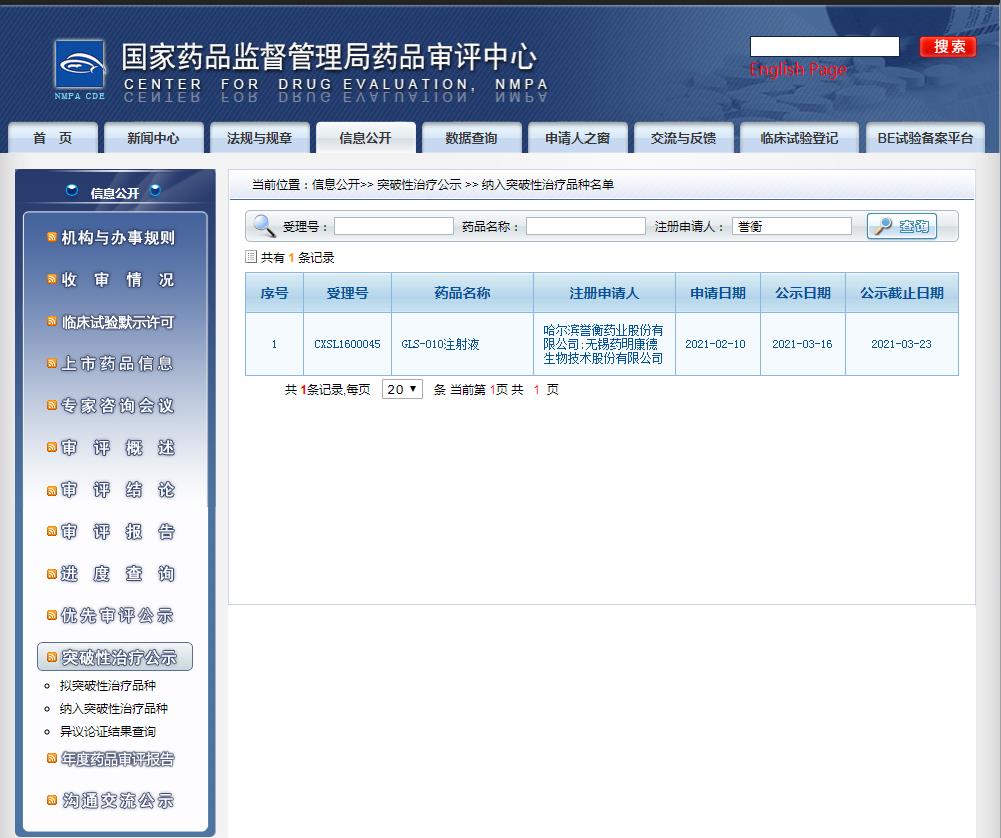Screen dimensions: 1001x838
Task: Go to the 首页 home tab
Action: 53,139
